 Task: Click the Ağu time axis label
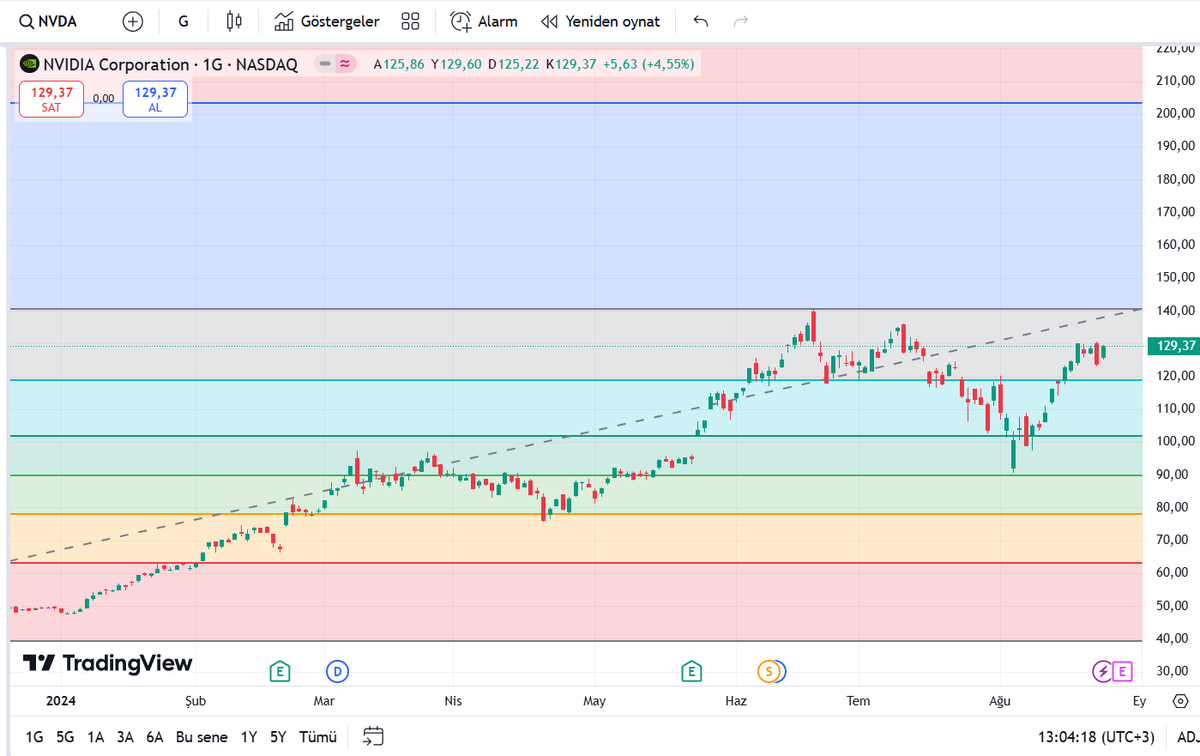click(x=1000, y=701)
